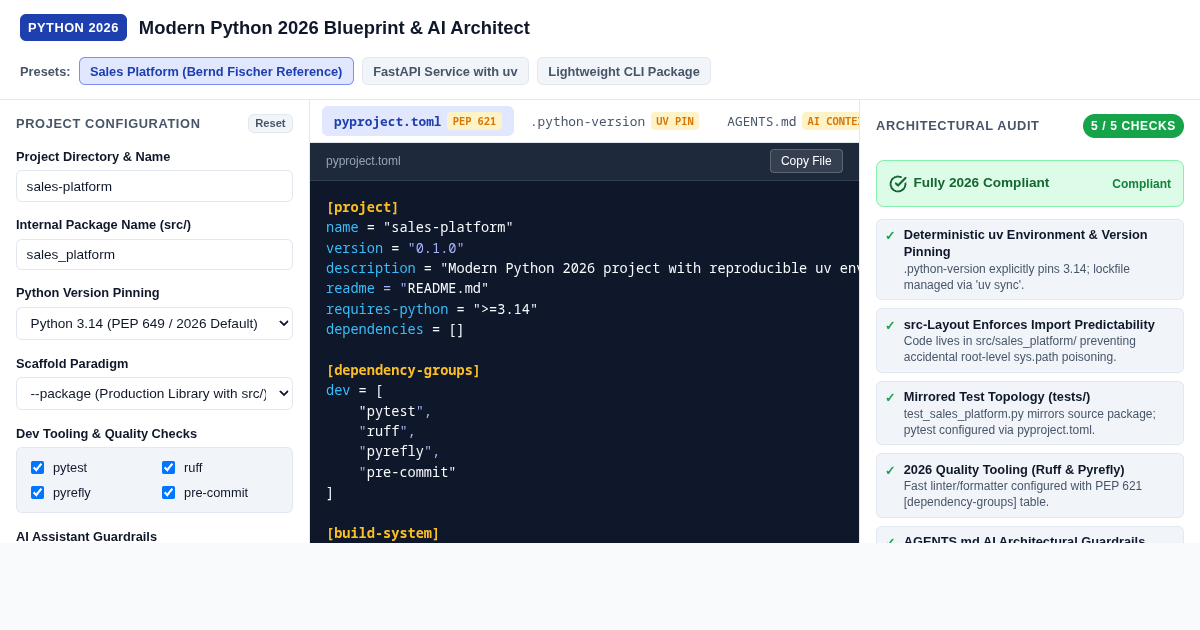Click the checkmark beside src-Layout Enforces Import Predictability
Image resolution: width=1200 pixels, height=630 pixels.
coord(890,326)
